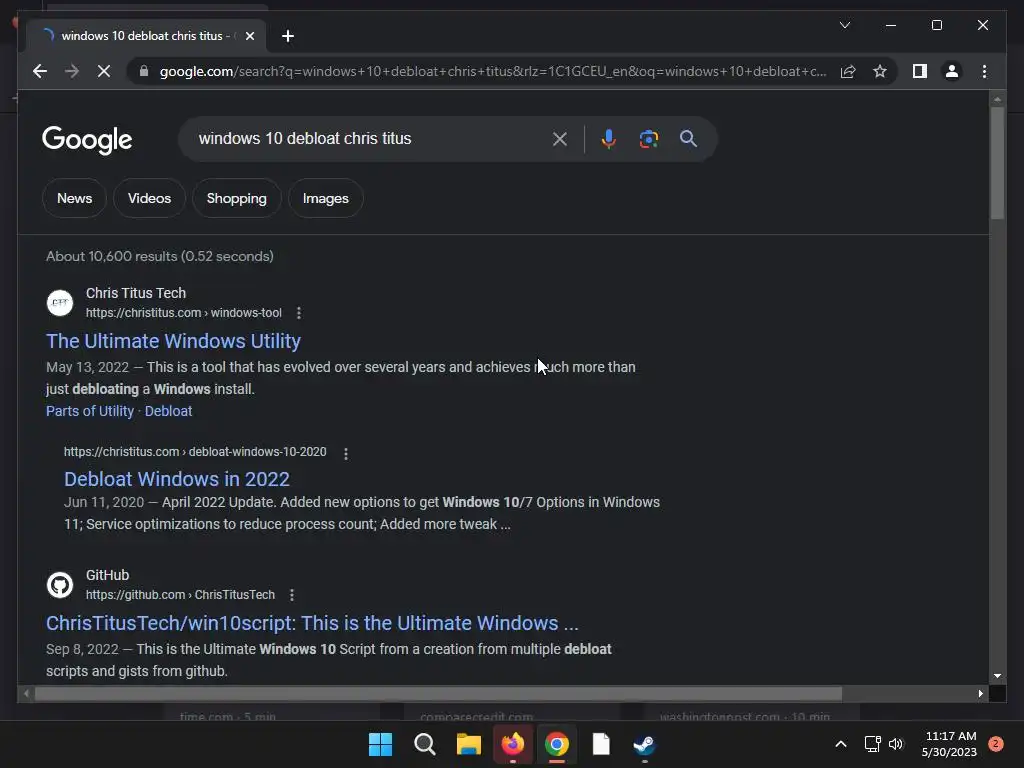
Task: Open Chrome three-dot menu
Action: [x=984, y=71]
